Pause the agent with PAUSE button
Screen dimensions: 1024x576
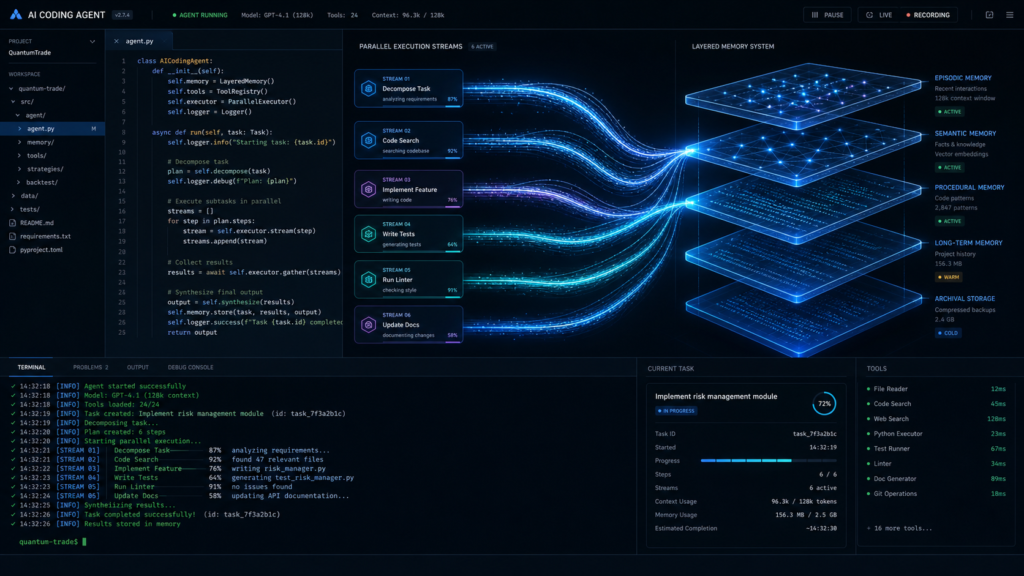tap(827, 15)
